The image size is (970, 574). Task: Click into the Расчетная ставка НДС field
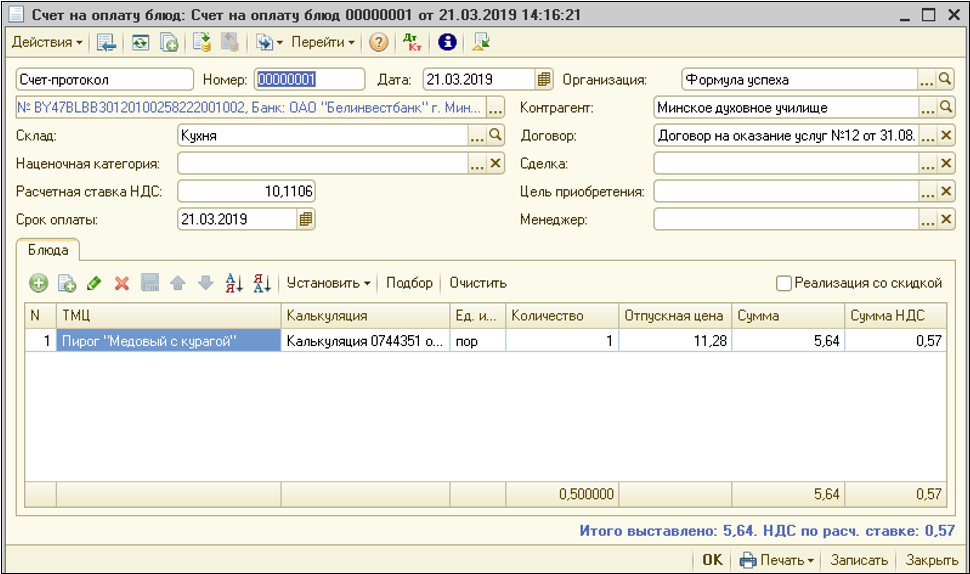[x=246, y=191]
